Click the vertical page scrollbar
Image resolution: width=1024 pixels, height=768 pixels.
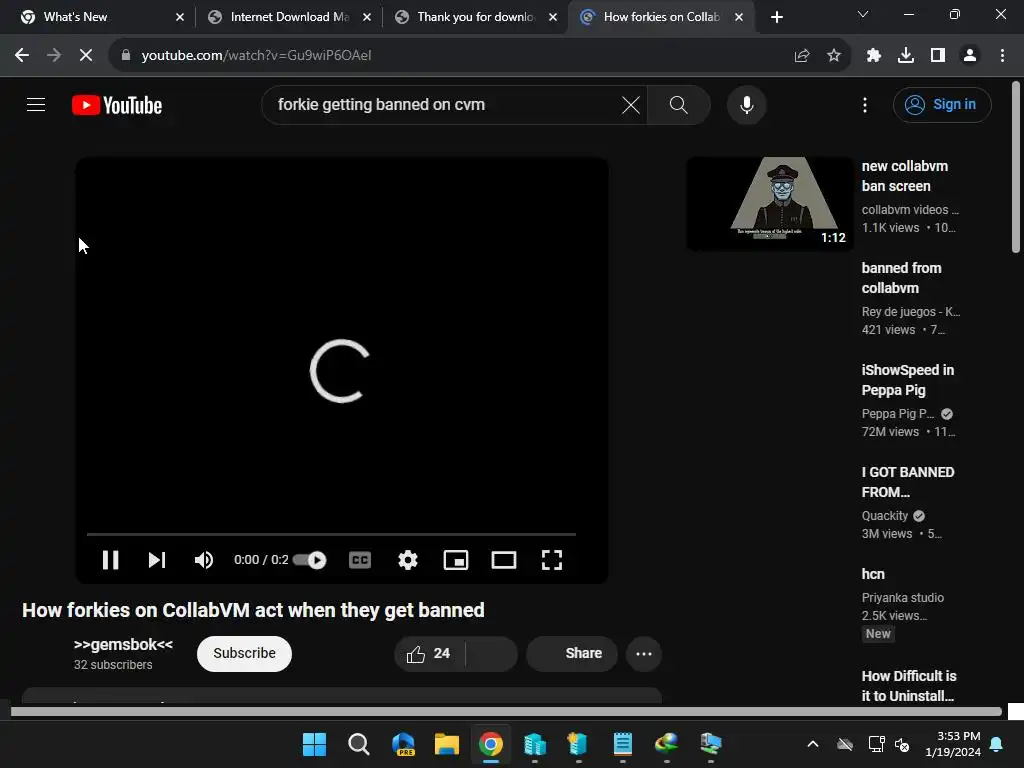tap(1016, 167)
